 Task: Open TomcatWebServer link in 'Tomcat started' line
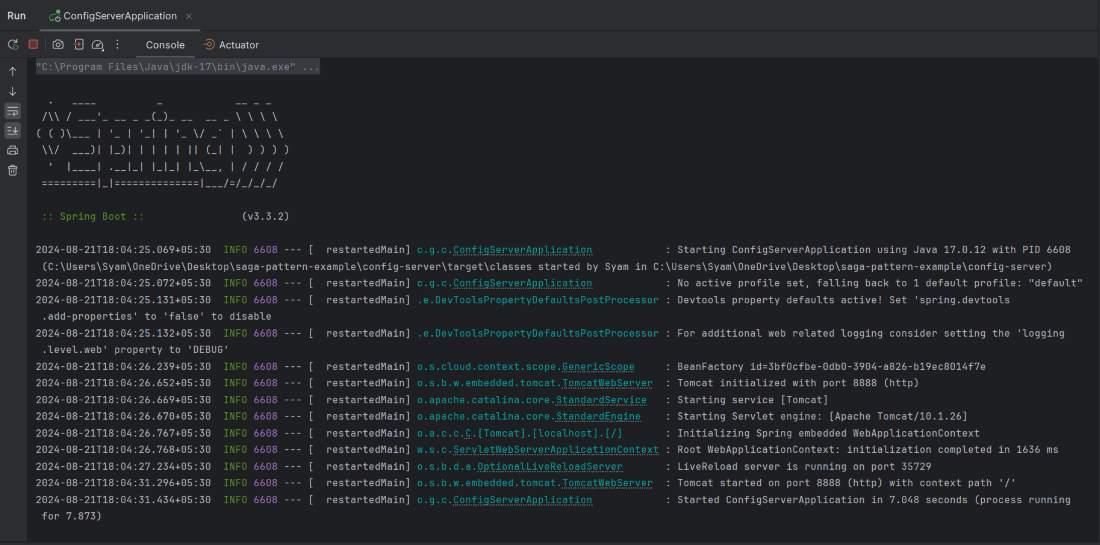click(608, 483)
